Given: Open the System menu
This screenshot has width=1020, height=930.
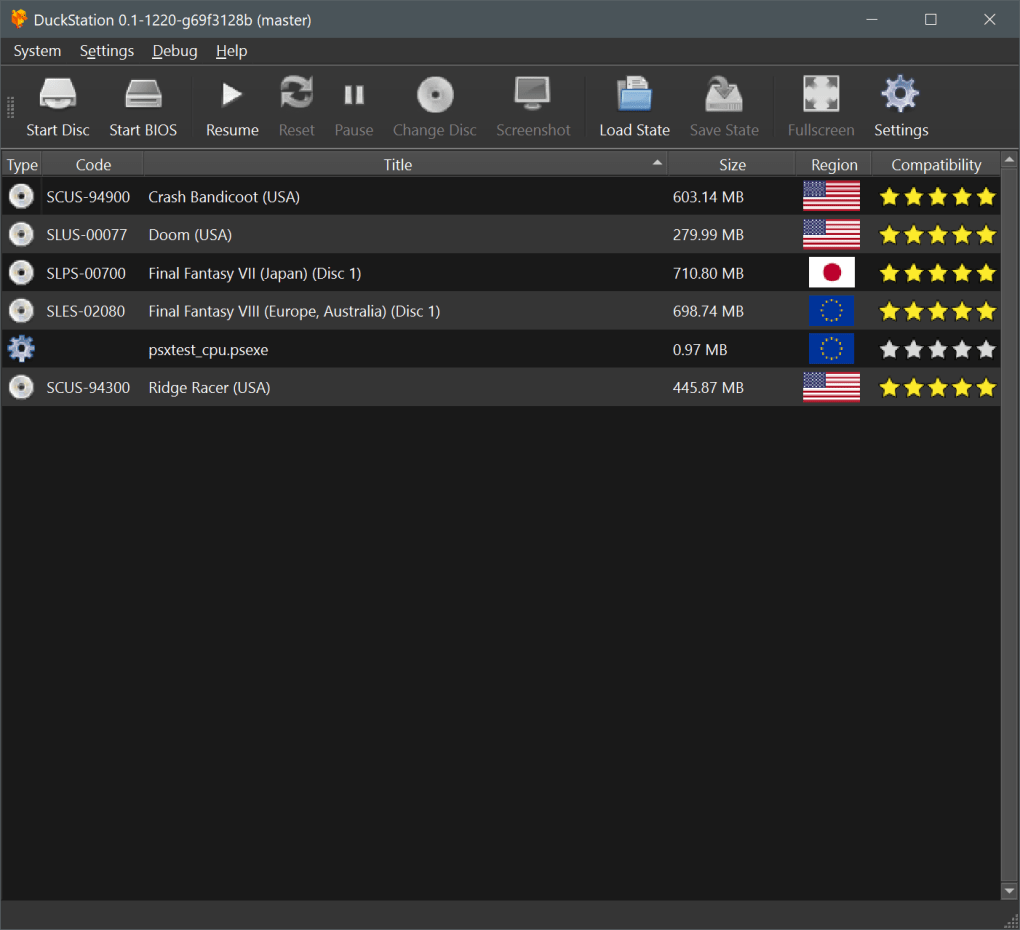Looking at the screenshot, I should pyautogui.click(x=37, y=51).
